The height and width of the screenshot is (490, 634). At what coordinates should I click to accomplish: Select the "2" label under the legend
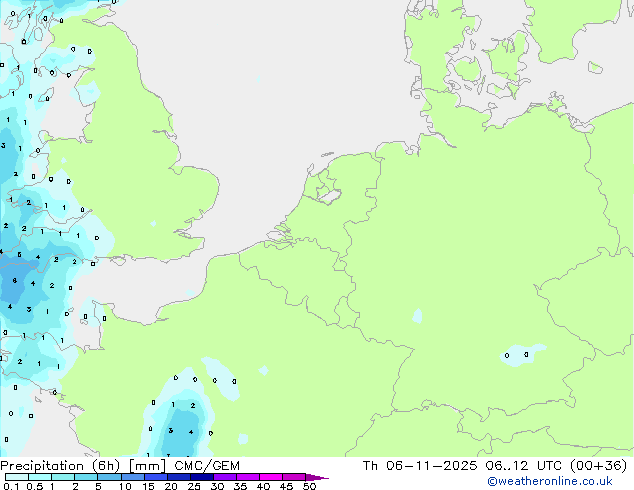75,486
